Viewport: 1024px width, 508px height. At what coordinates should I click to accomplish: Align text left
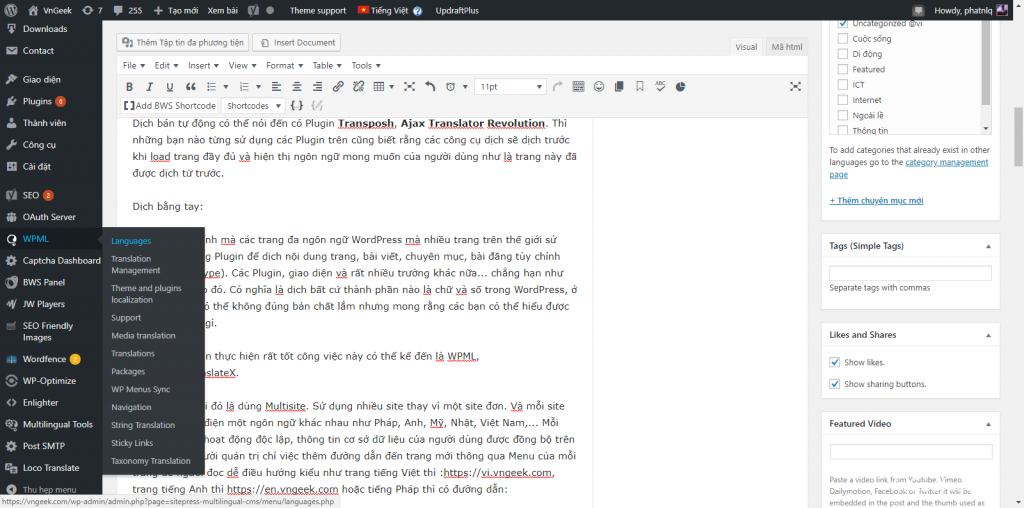276,86
